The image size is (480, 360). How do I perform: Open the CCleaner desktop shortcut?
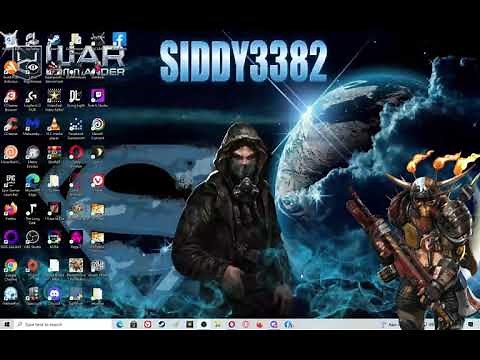coord(11,127)
